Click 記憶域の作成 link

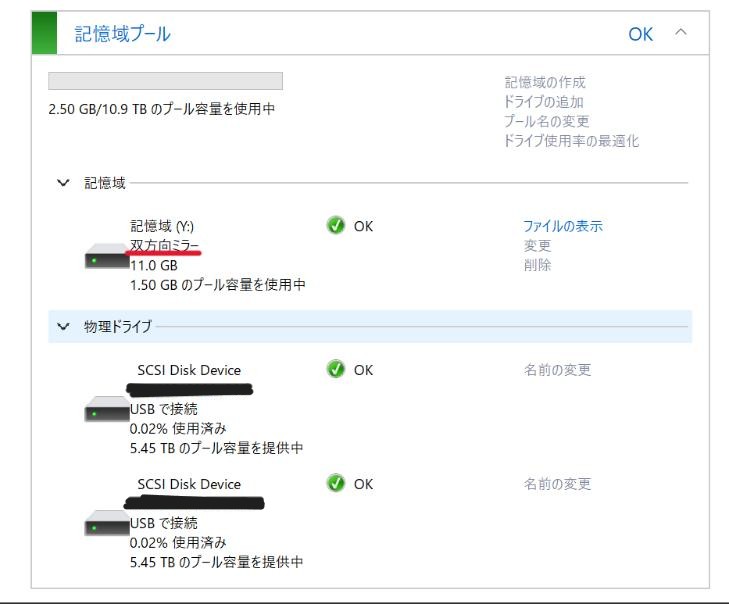[x=545, y=82]
